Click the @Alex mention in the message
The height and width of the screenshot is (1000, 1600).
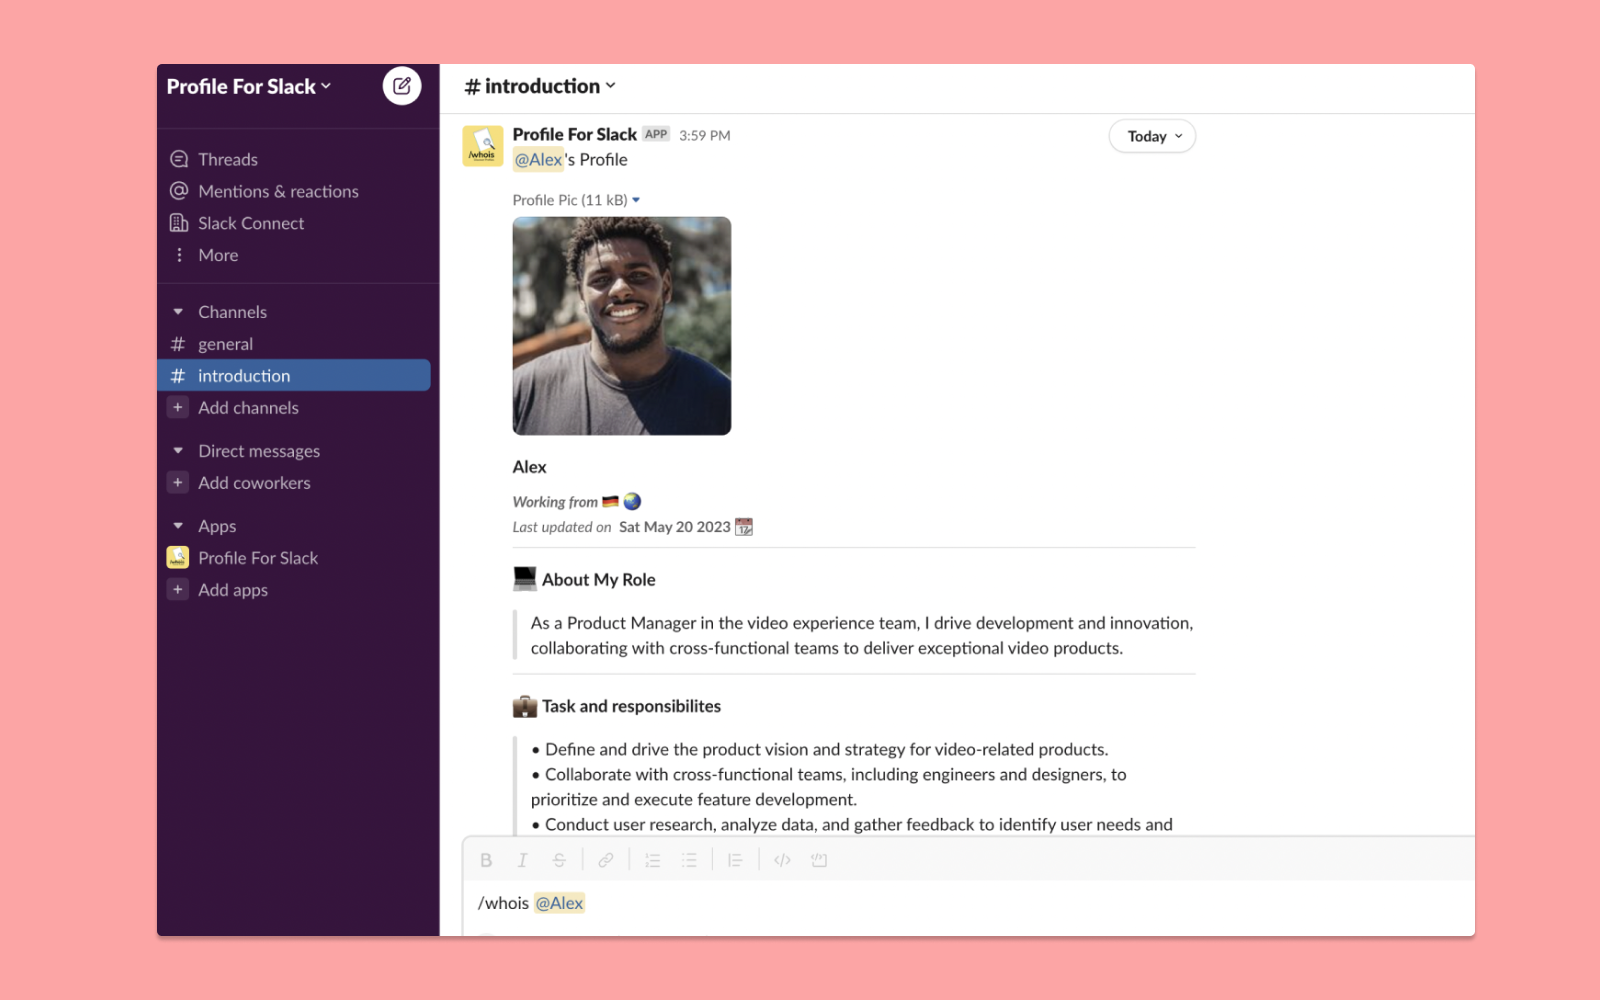[x=538, y=160]
